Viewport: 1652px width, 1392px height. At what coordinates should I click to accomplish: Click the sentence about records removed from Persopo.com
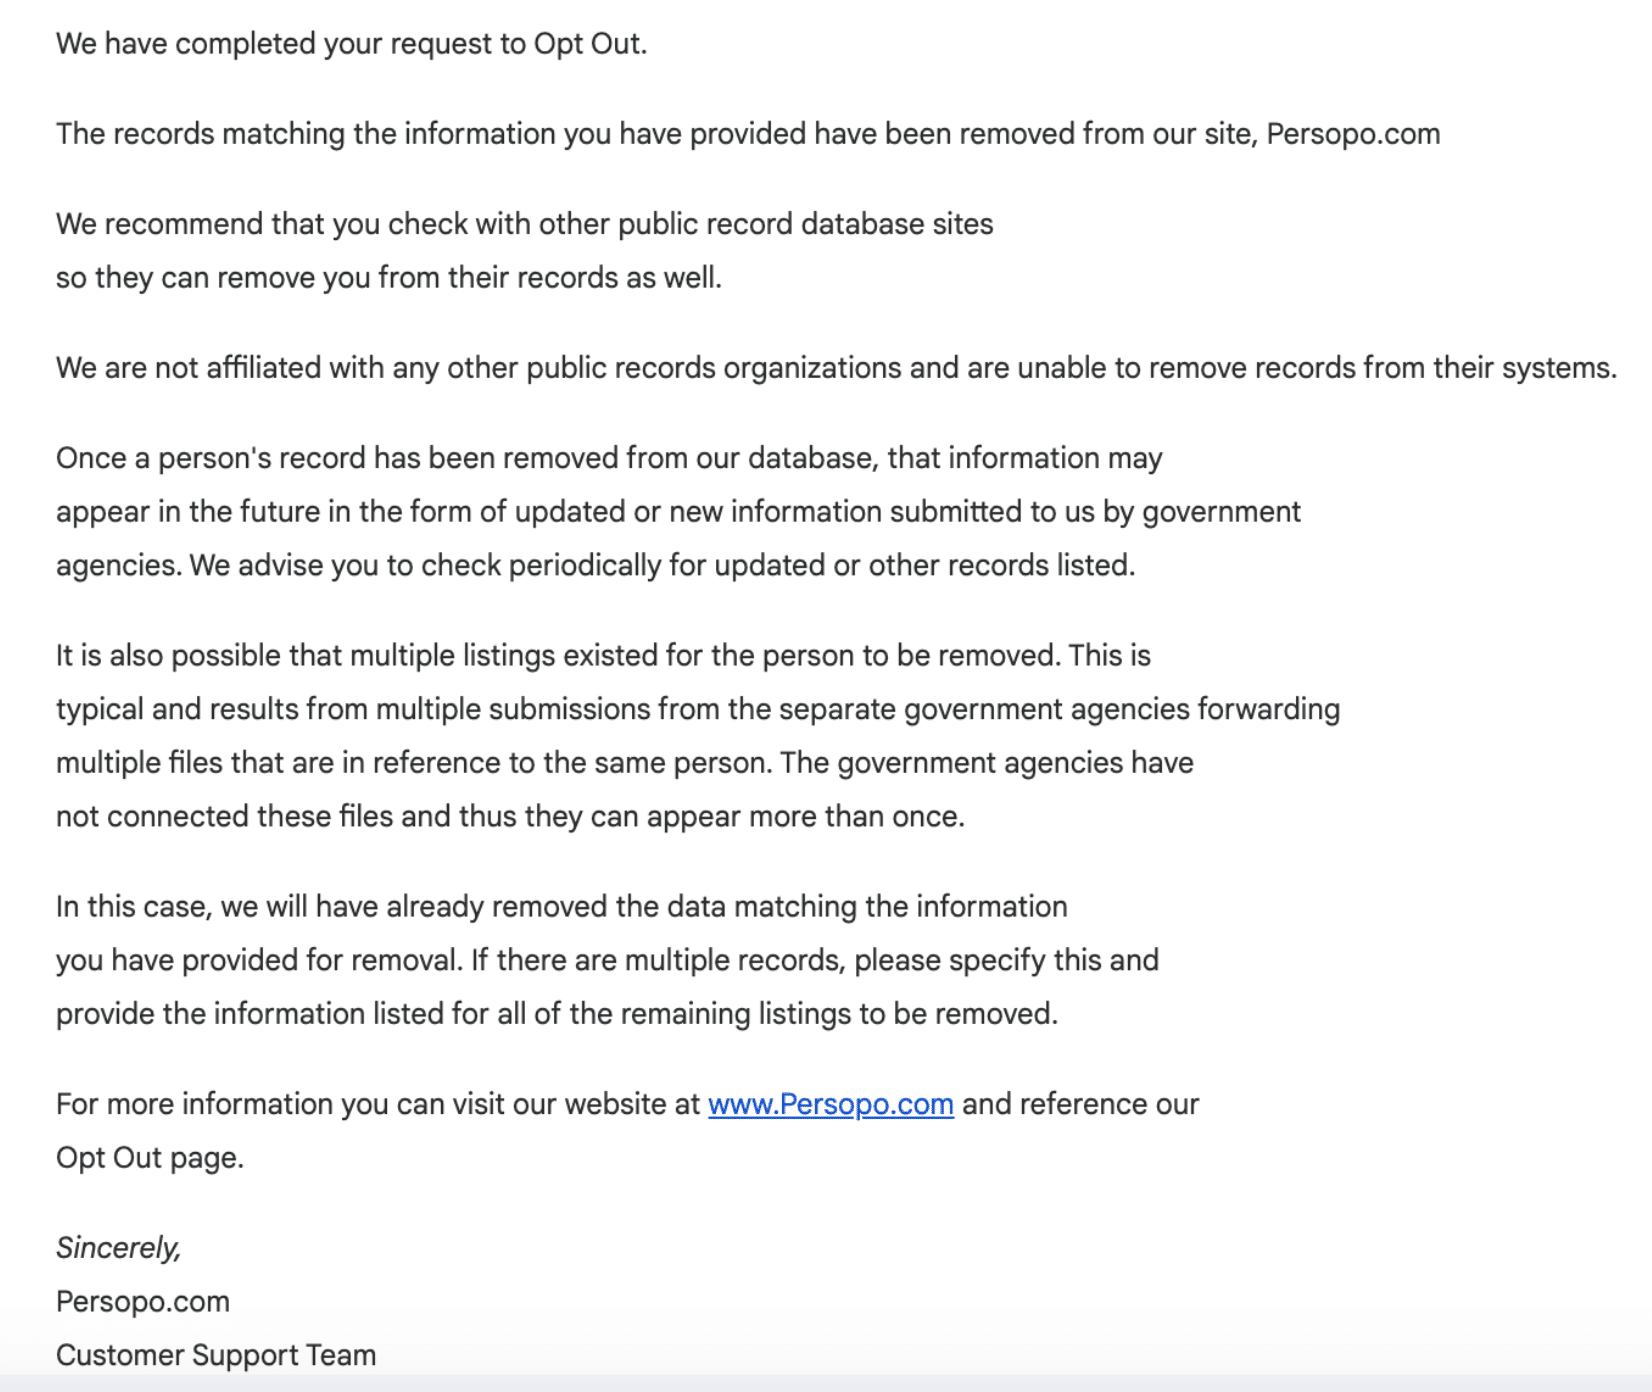748,134
